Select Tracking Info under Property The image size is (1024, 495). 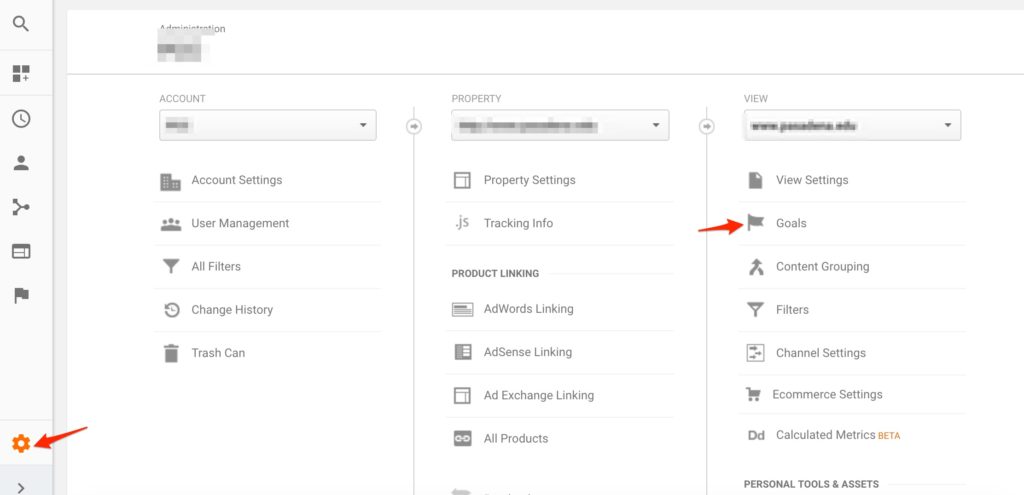point(517,223)
